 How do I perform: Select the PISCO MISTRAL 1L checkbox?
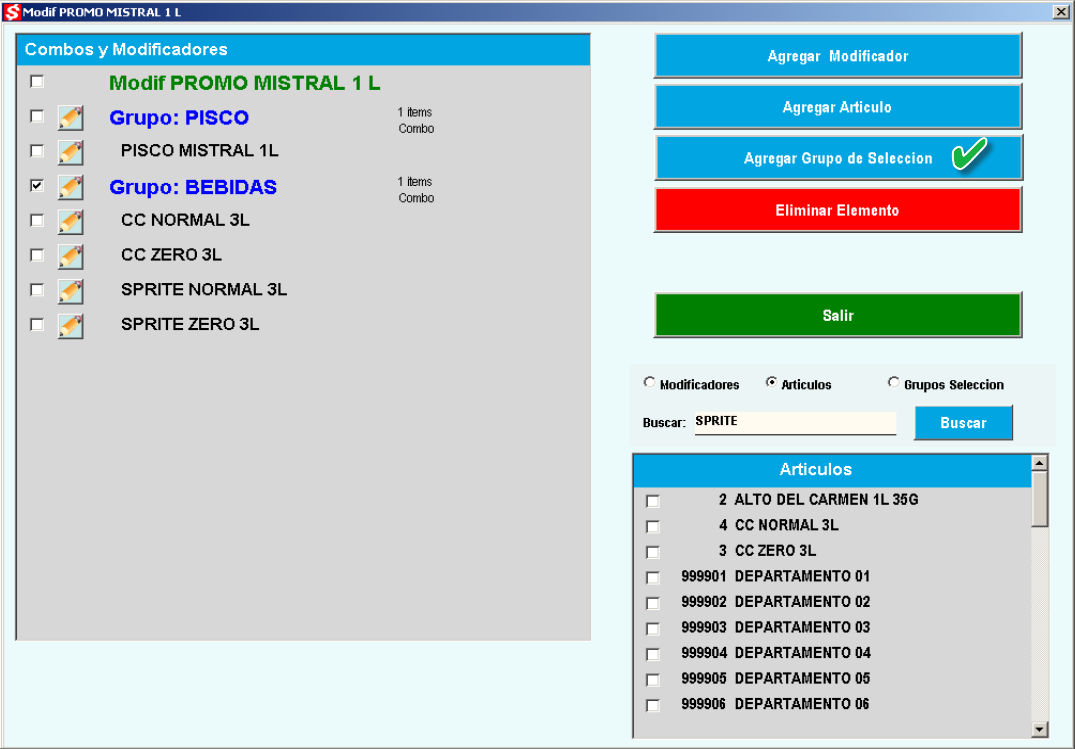pyautogui.click(x=37, y=150)
